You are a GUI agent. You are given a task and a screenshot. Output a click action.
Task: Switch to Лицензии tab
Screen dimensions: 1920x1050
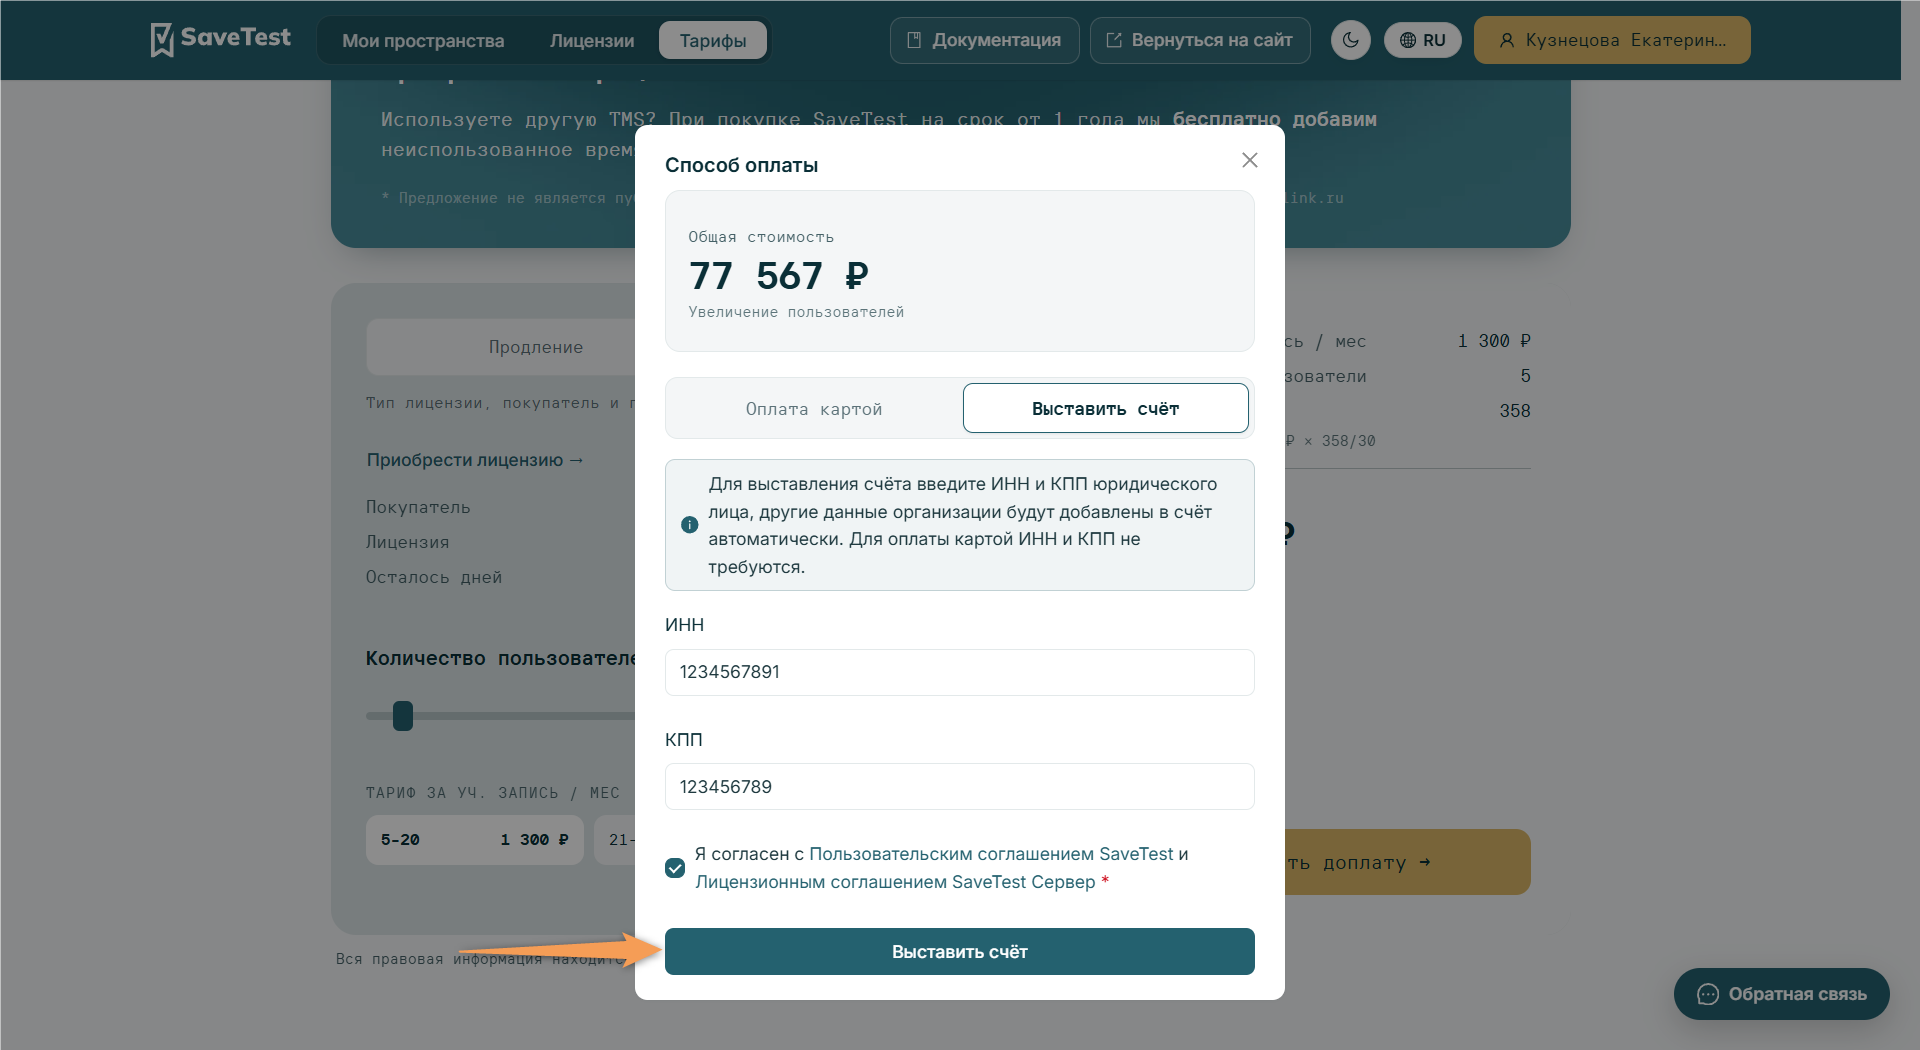point(592,41)
